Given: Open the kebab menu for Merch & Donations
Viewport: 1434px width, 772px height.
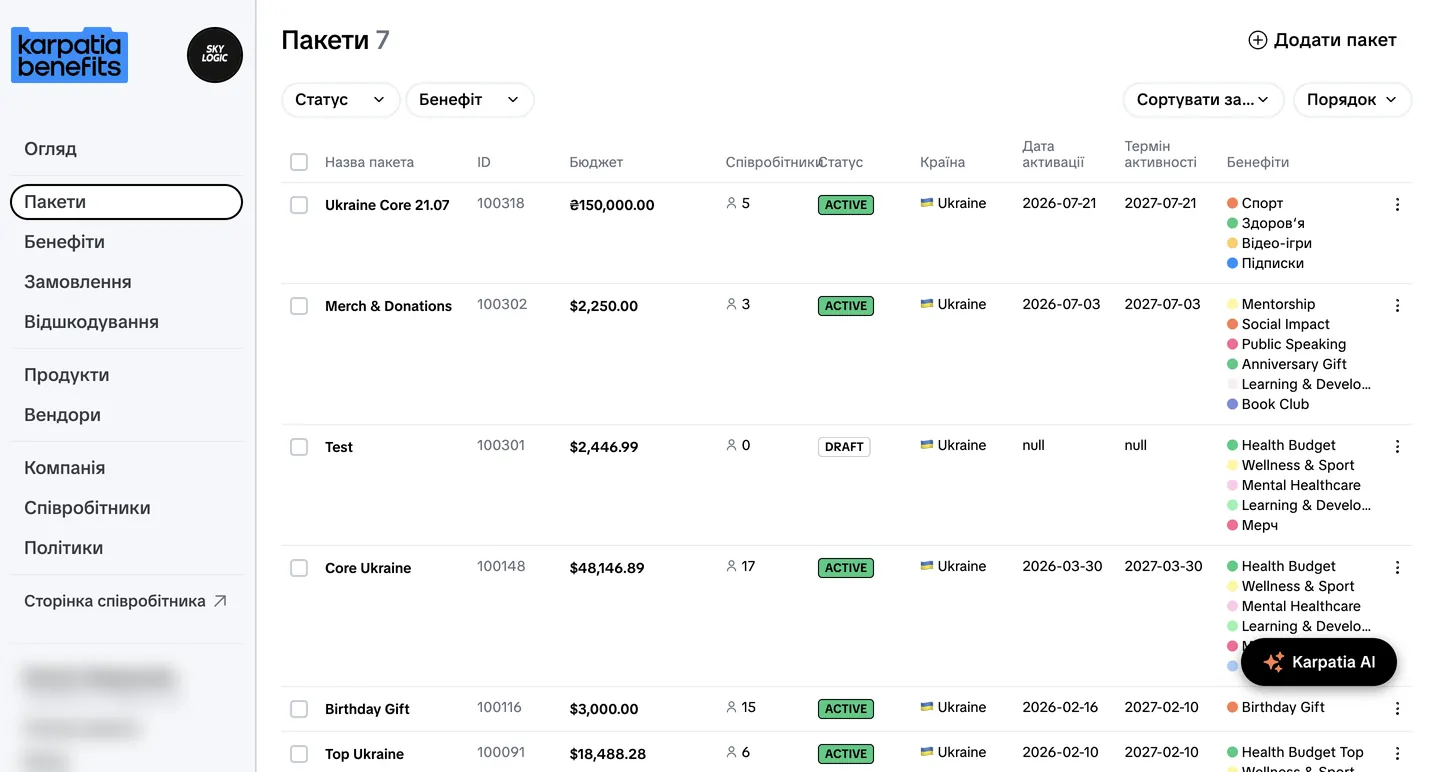Looking at the screenshot, I should point(1397,305).
